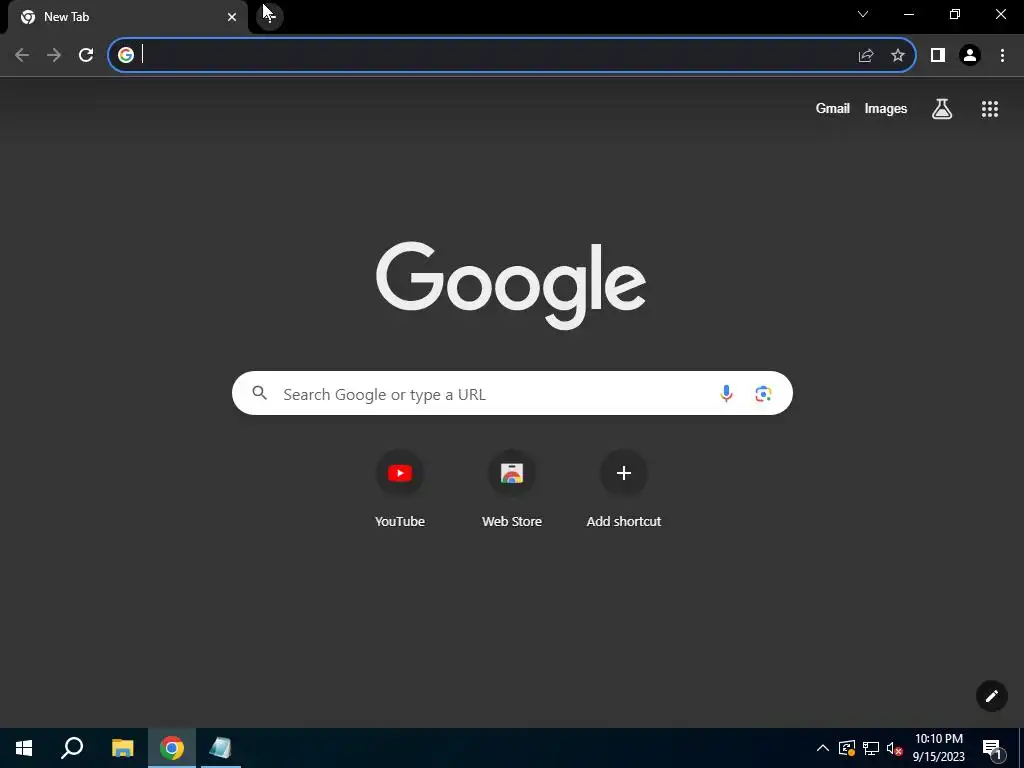Image resolution: width=1024 pixels, height=768 pixels.
Task: Show hidden system tray icons
Action: click(x=823, y=748)
